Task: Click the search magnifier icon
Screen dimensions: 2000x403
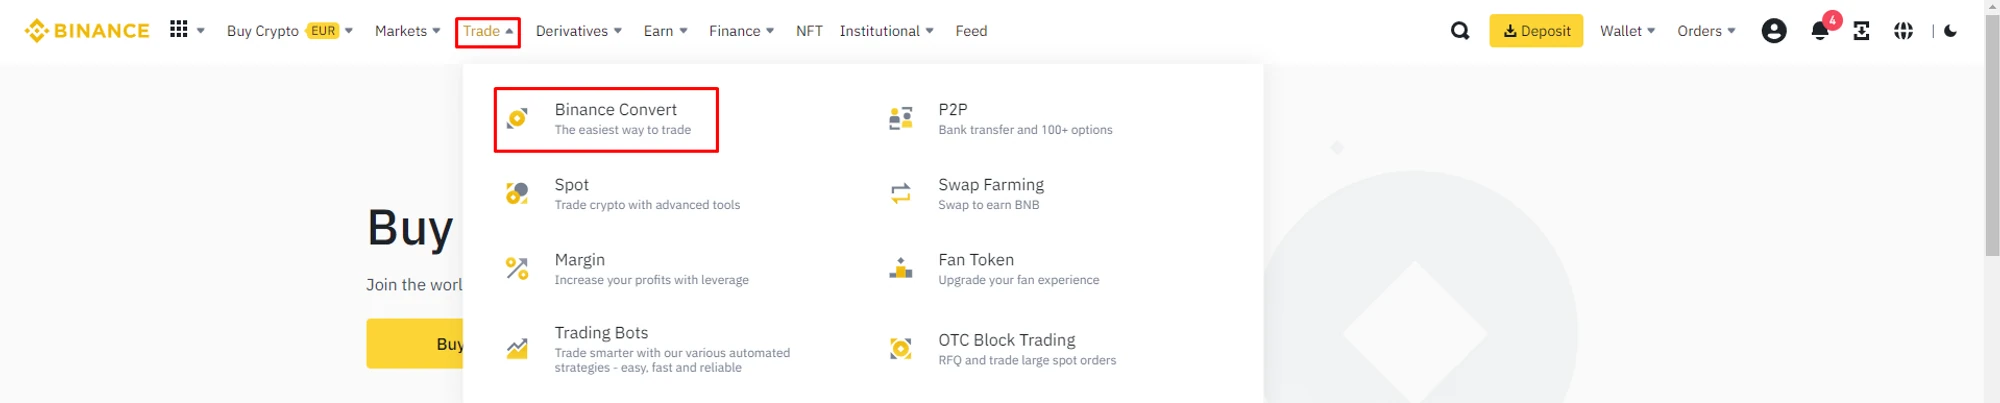Action: (x=1460, y=31)
